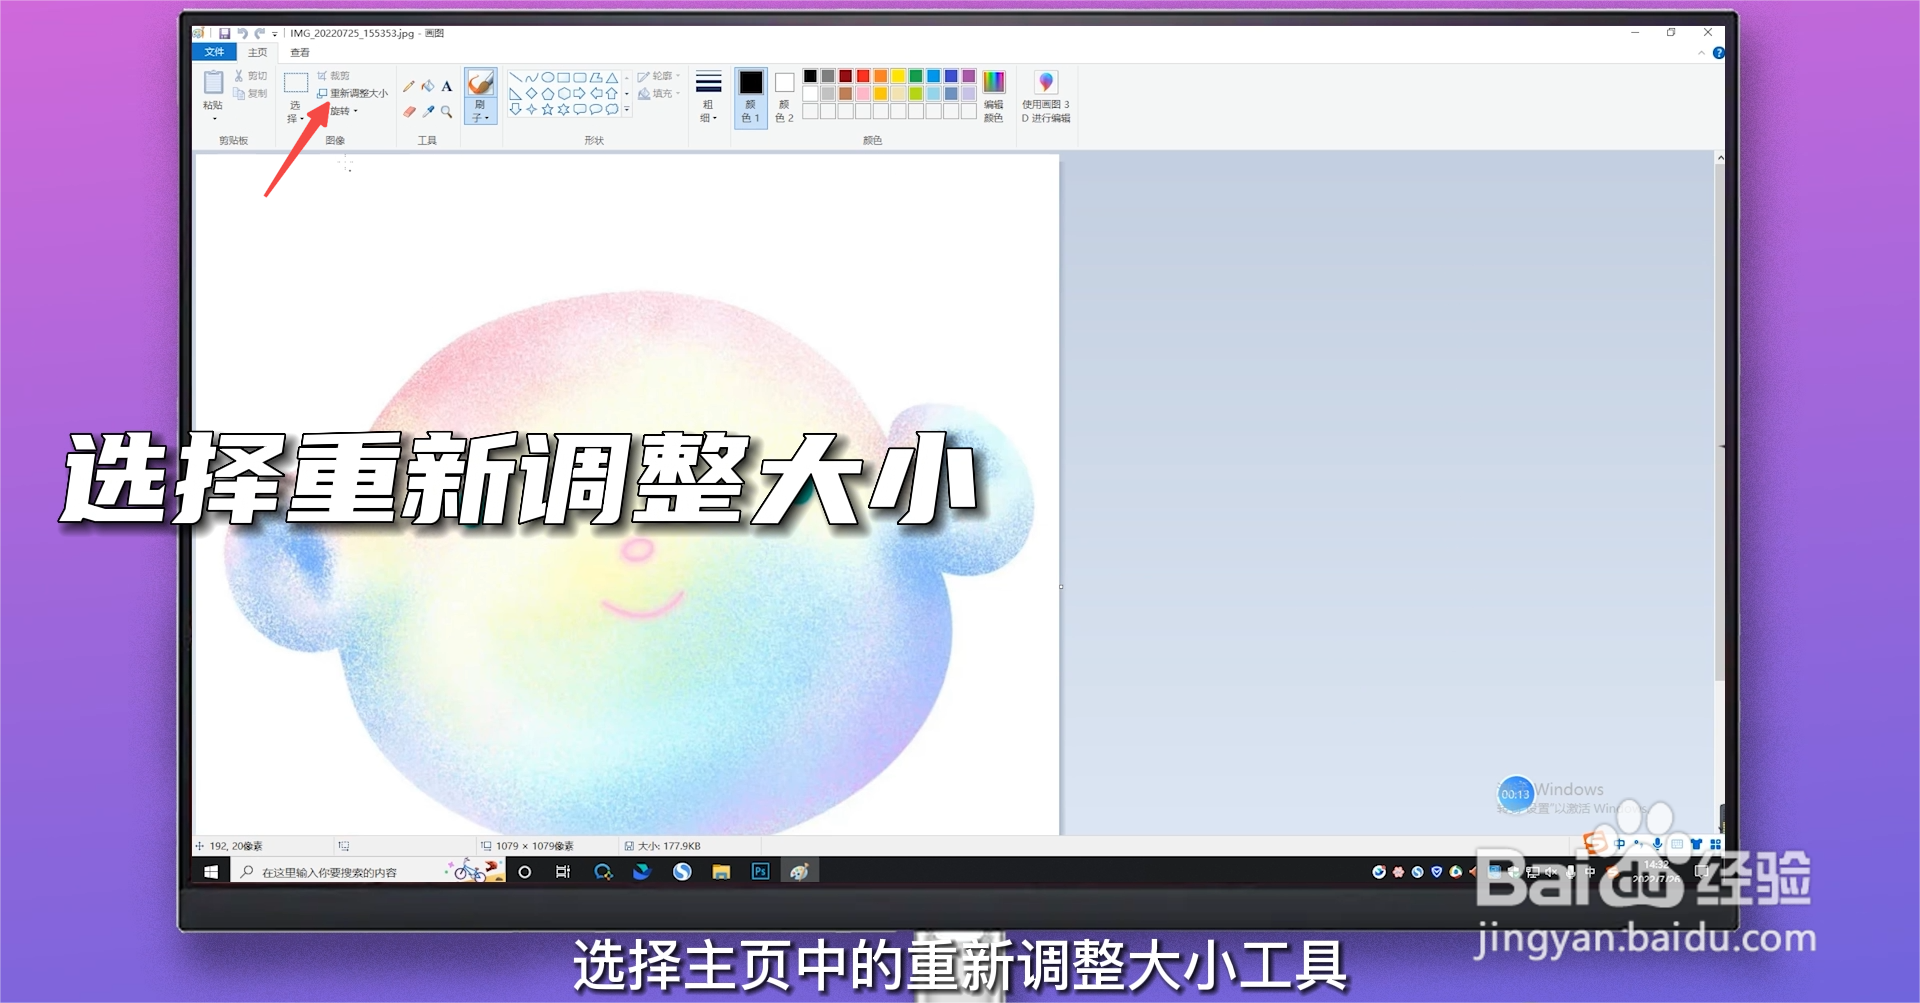This screenshot has width=1920, height=1003.
Task: Open Customize Quick Access Toolbar dropdown
Action: click(275, 34)
